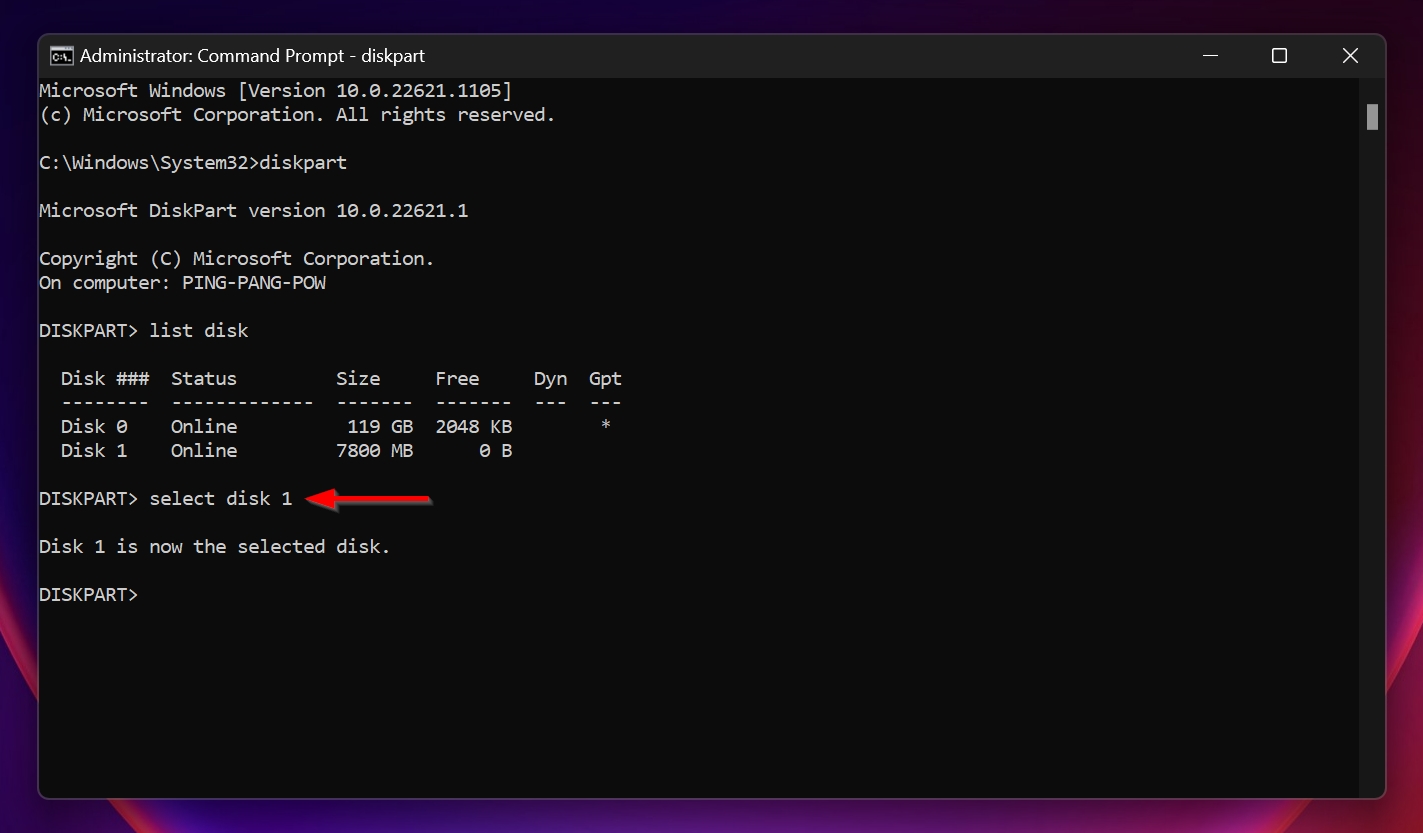Viewport: 1423px width, 833px height.
Task: Click the vertical scrollbar thumb
Action: click(1372, 116)
